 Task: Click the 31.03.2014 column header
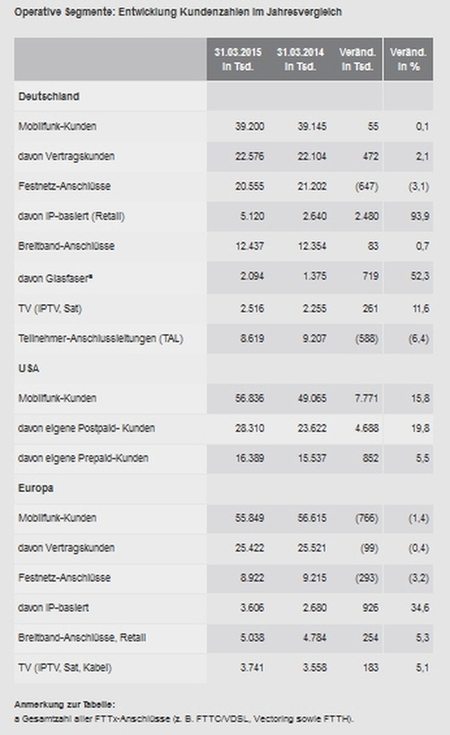(x=300, y=59)
